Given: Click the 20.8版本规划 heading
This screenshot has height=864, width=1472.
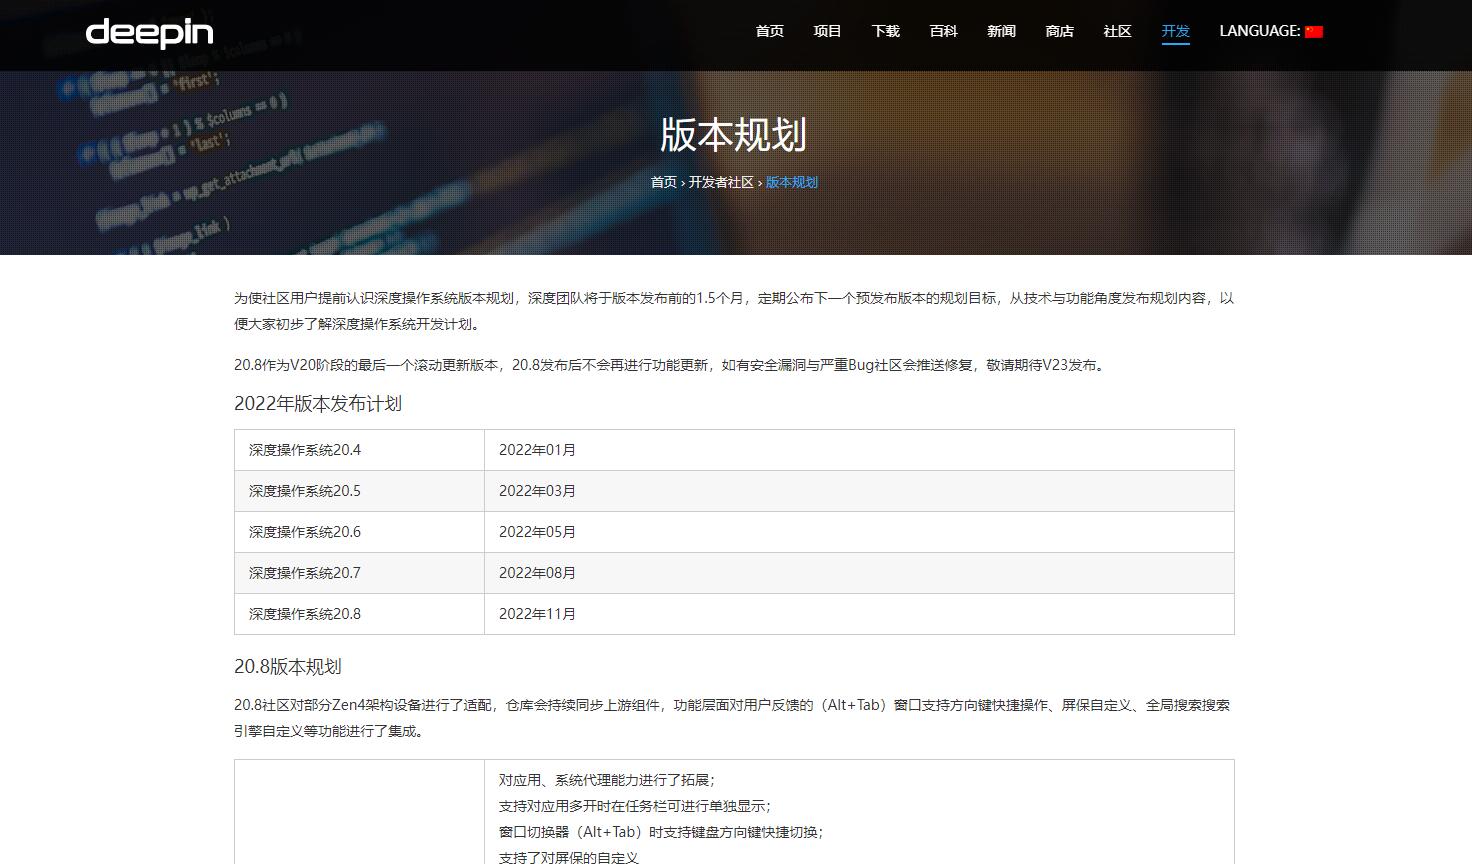Looking at the screenshot, I should [289, 666].
